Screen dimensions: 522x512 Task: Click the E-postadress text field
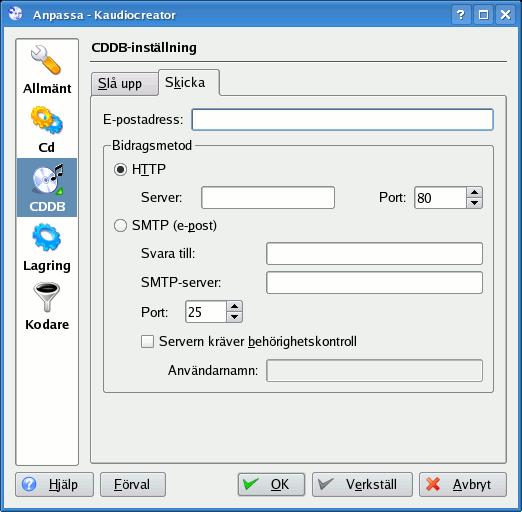pyautogui.click(x=342, y=119)
